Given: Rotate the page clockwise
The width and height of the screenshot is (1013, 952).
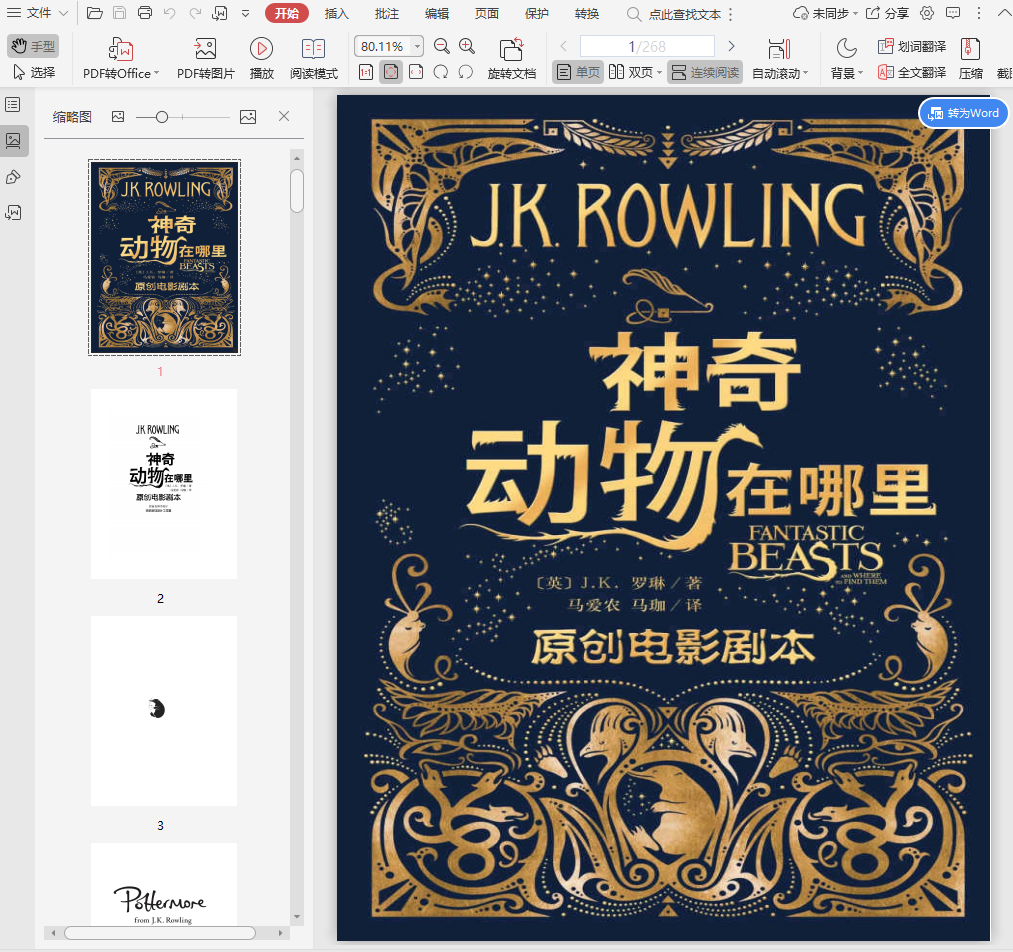Looking at the screenshot, I should pos(441,72).
